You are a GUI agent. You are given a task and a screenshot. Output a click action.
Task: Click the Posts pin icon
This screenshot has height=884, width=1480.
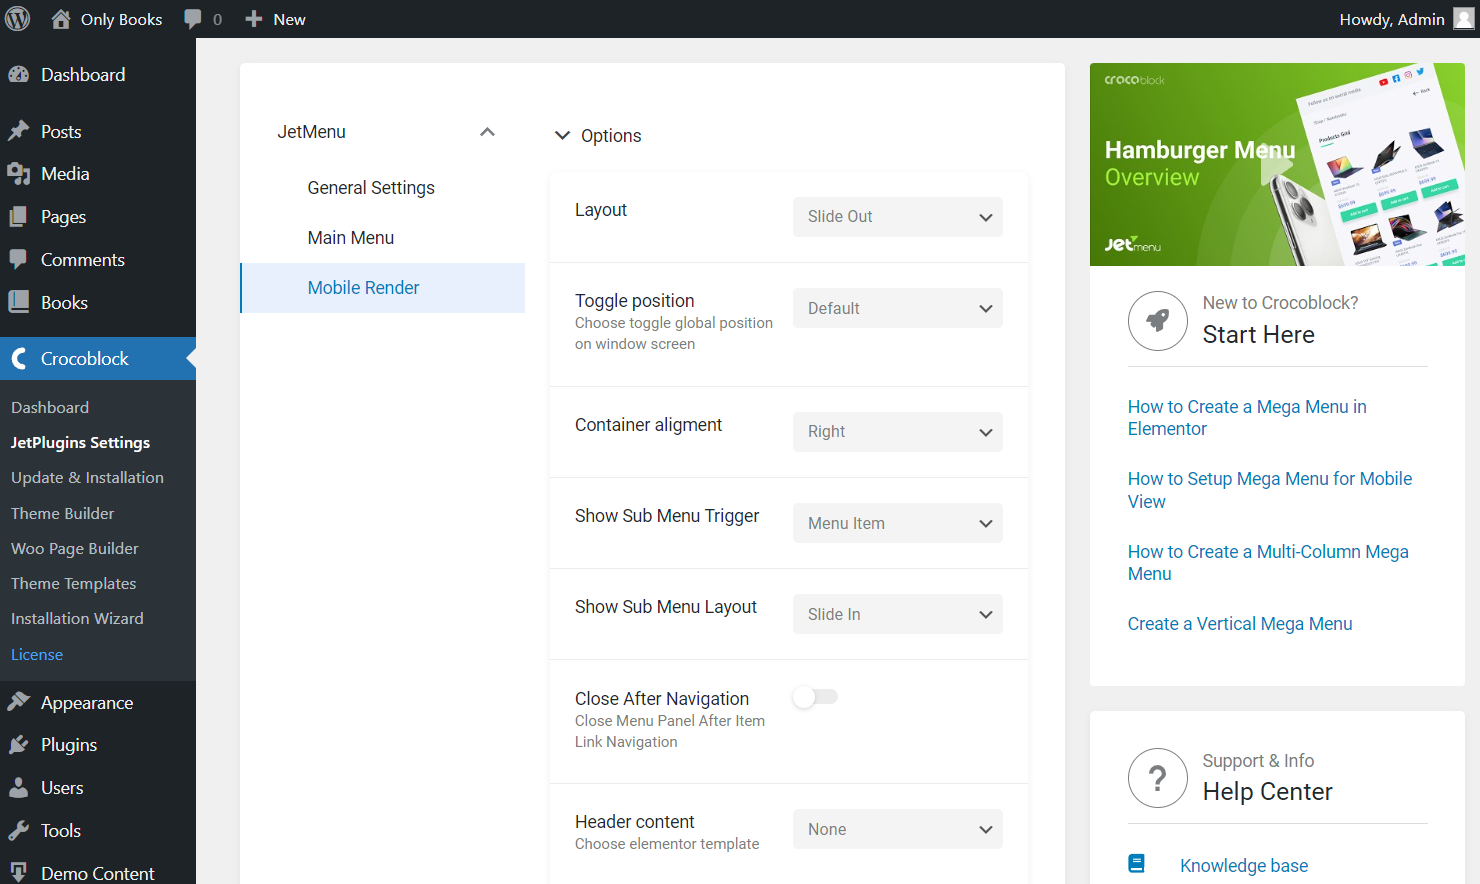click(18, 131)
